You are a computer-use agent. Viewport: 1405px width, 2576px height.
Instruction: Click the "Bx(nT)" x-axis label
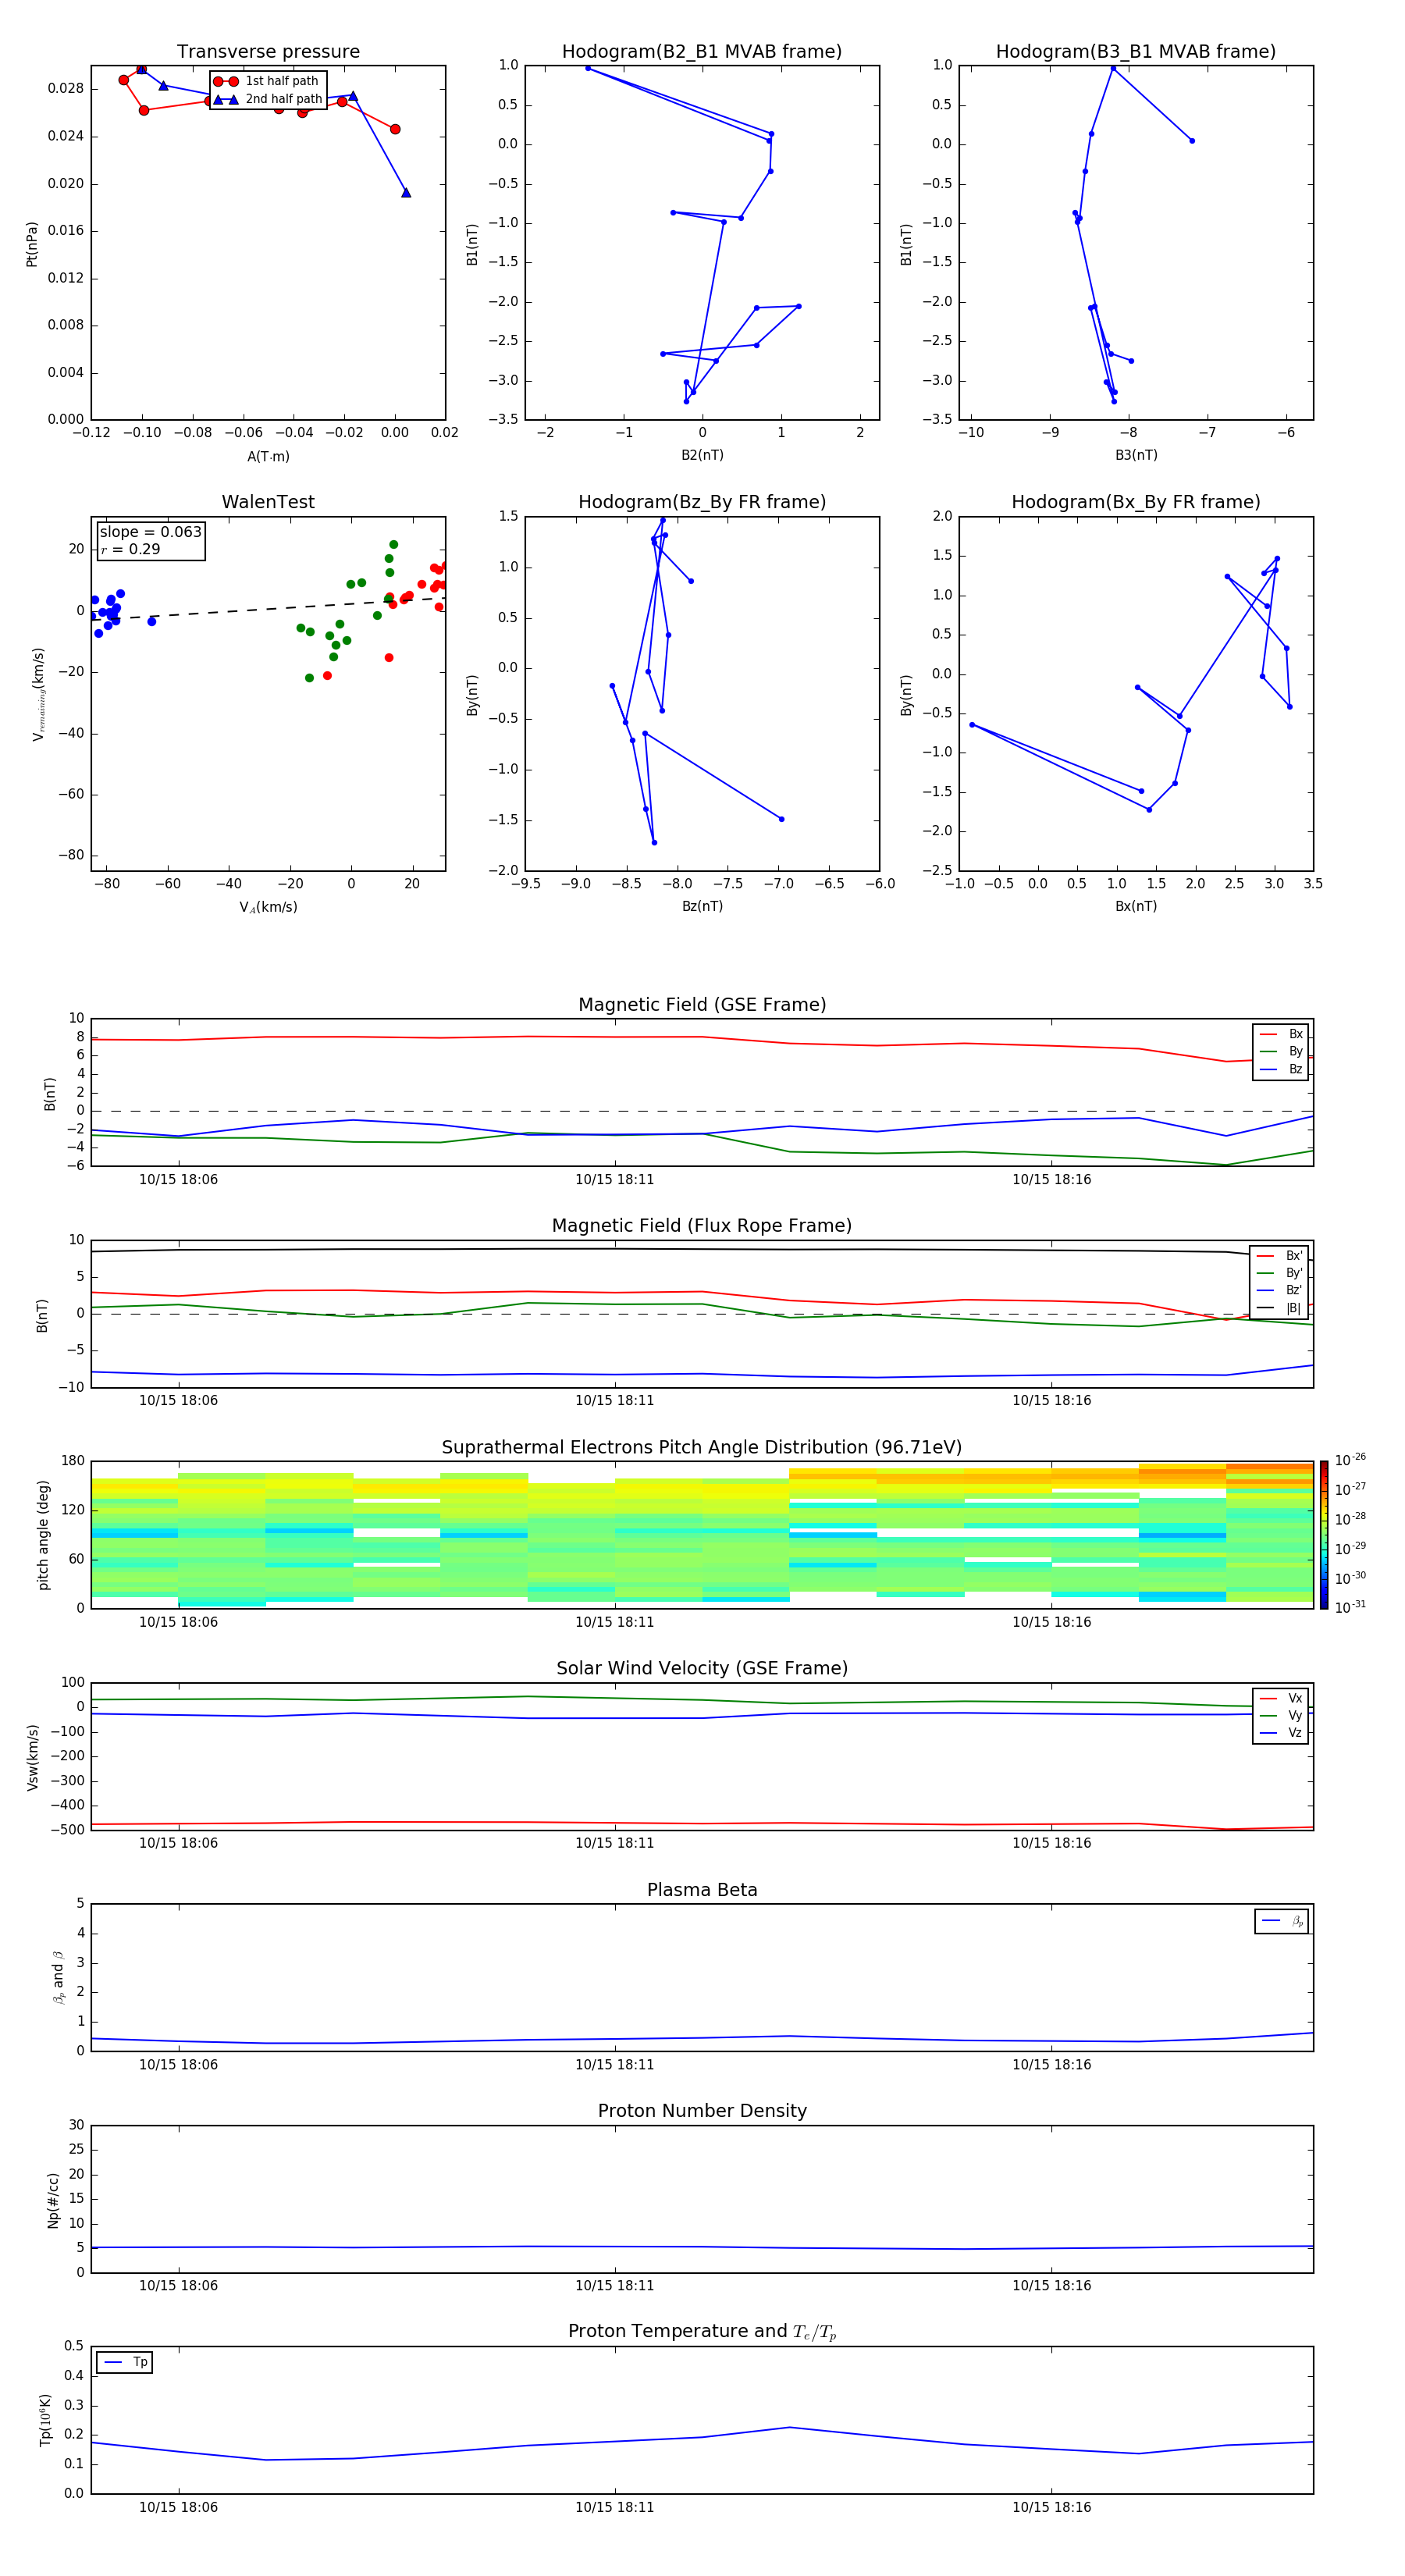coord(1136,906)
